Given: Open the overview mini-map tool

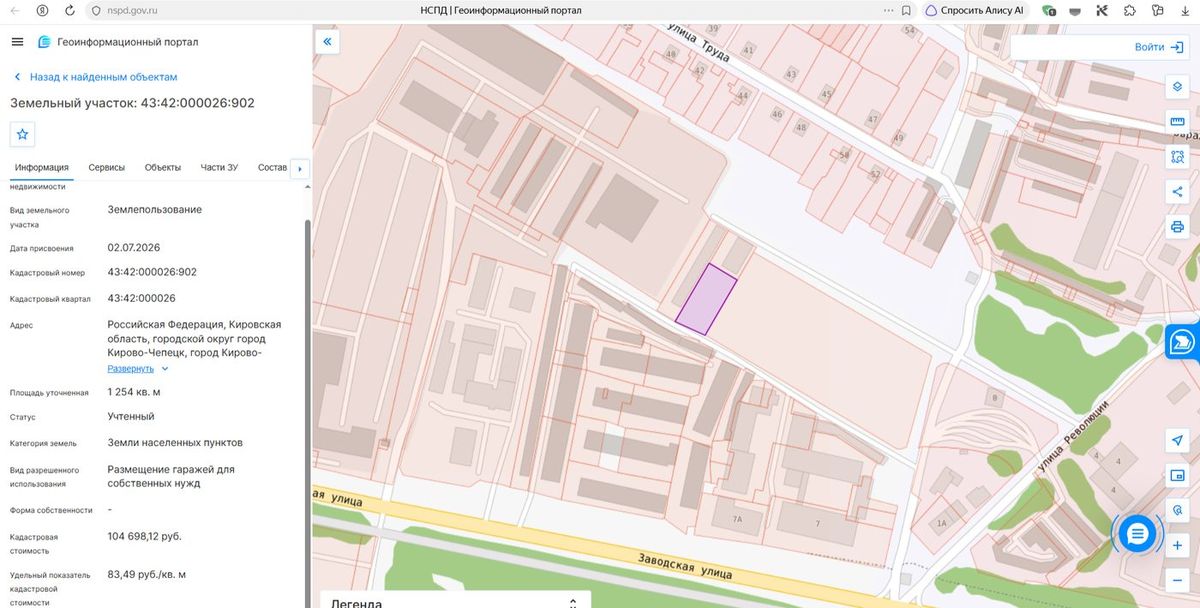Looking at the screenshot, I should [x=1177, y=475].
